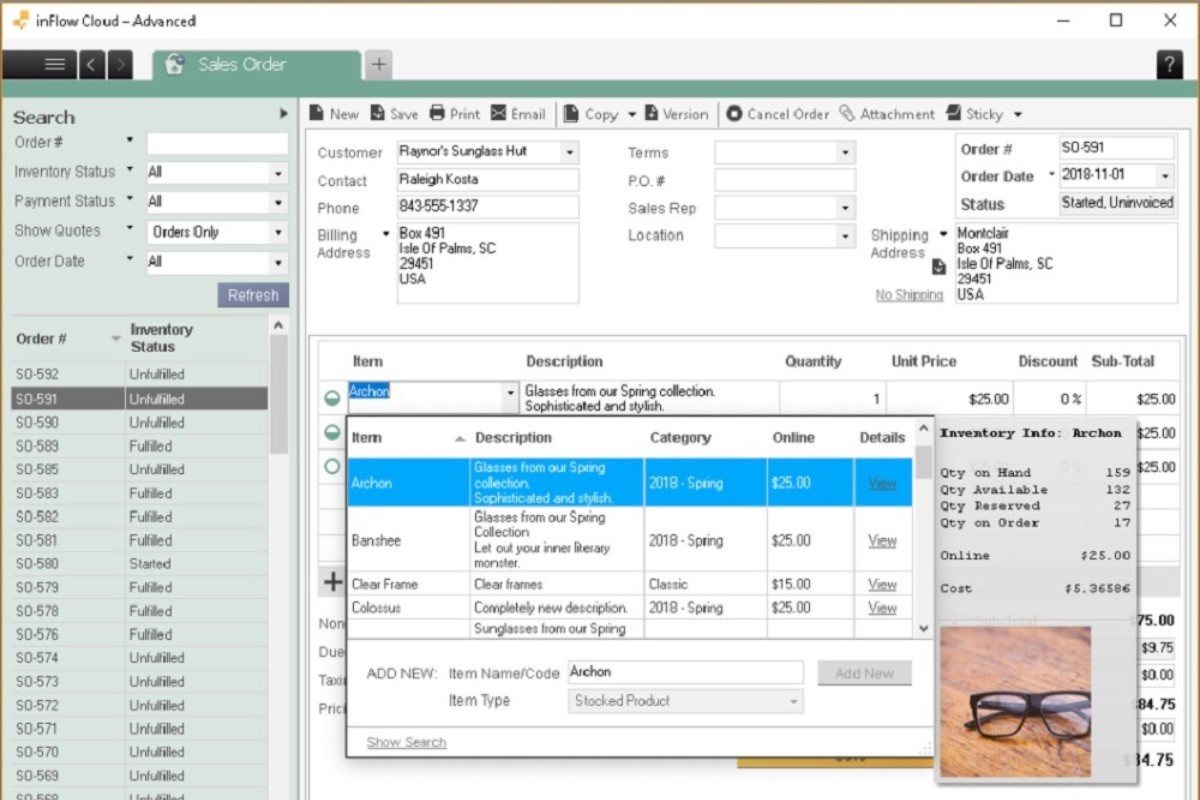Click the Order # search input field
1200x800 pixels.
pos(217,143)
